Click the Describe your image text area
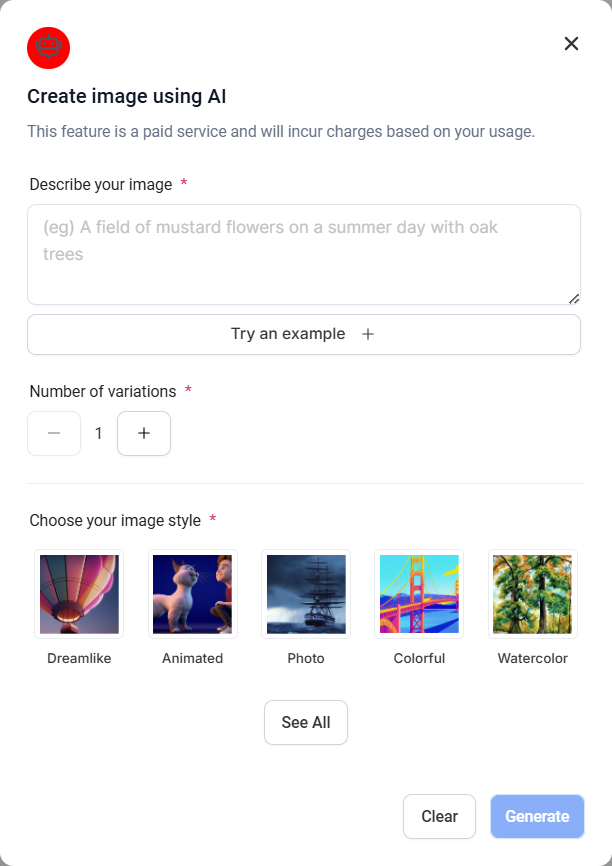612x866 pixels. (x=303, y=254)
